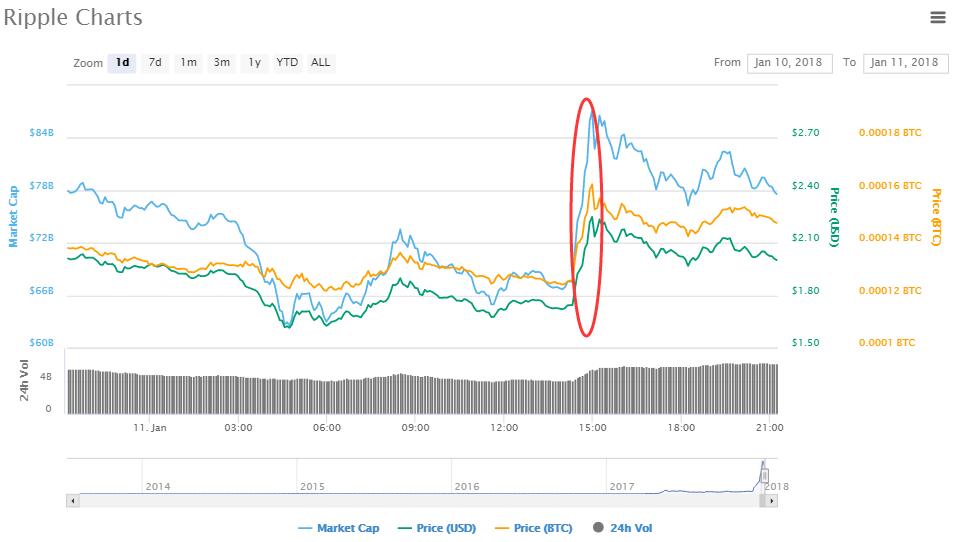The width and height of the screenshot is (955, 542).
Task: Click the $84B market cap axis label
Action: pyautogui.click(x=41, y=133)
